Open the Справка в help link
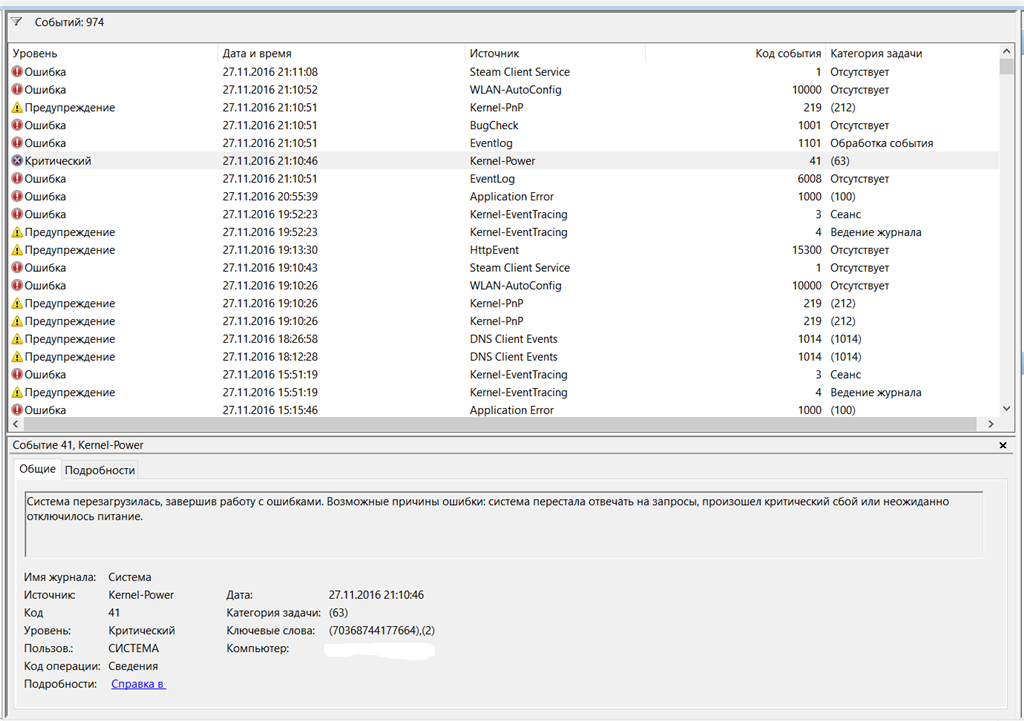The height and width of the screenshot is (721, 1024). point(138,684)
